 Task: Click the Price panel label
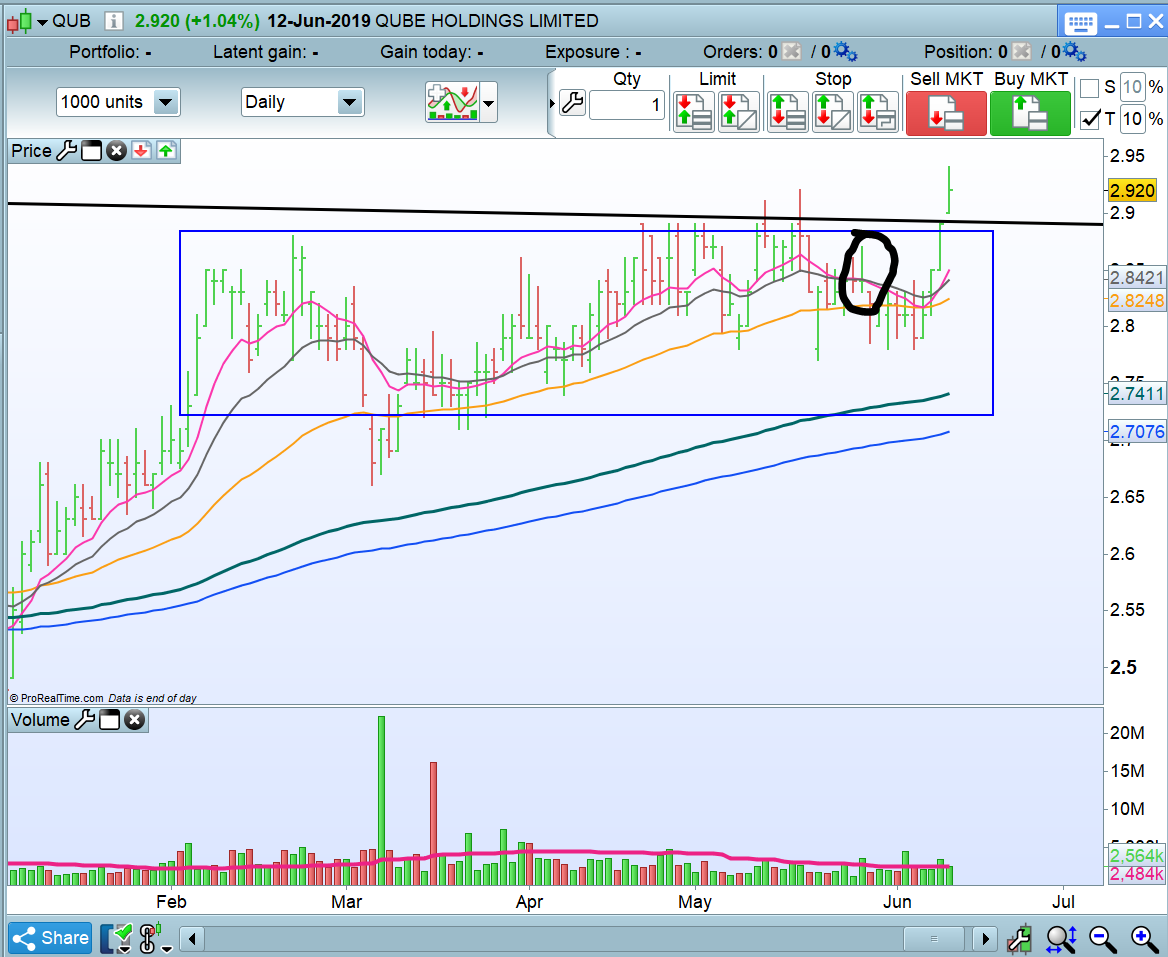[31, 151]
